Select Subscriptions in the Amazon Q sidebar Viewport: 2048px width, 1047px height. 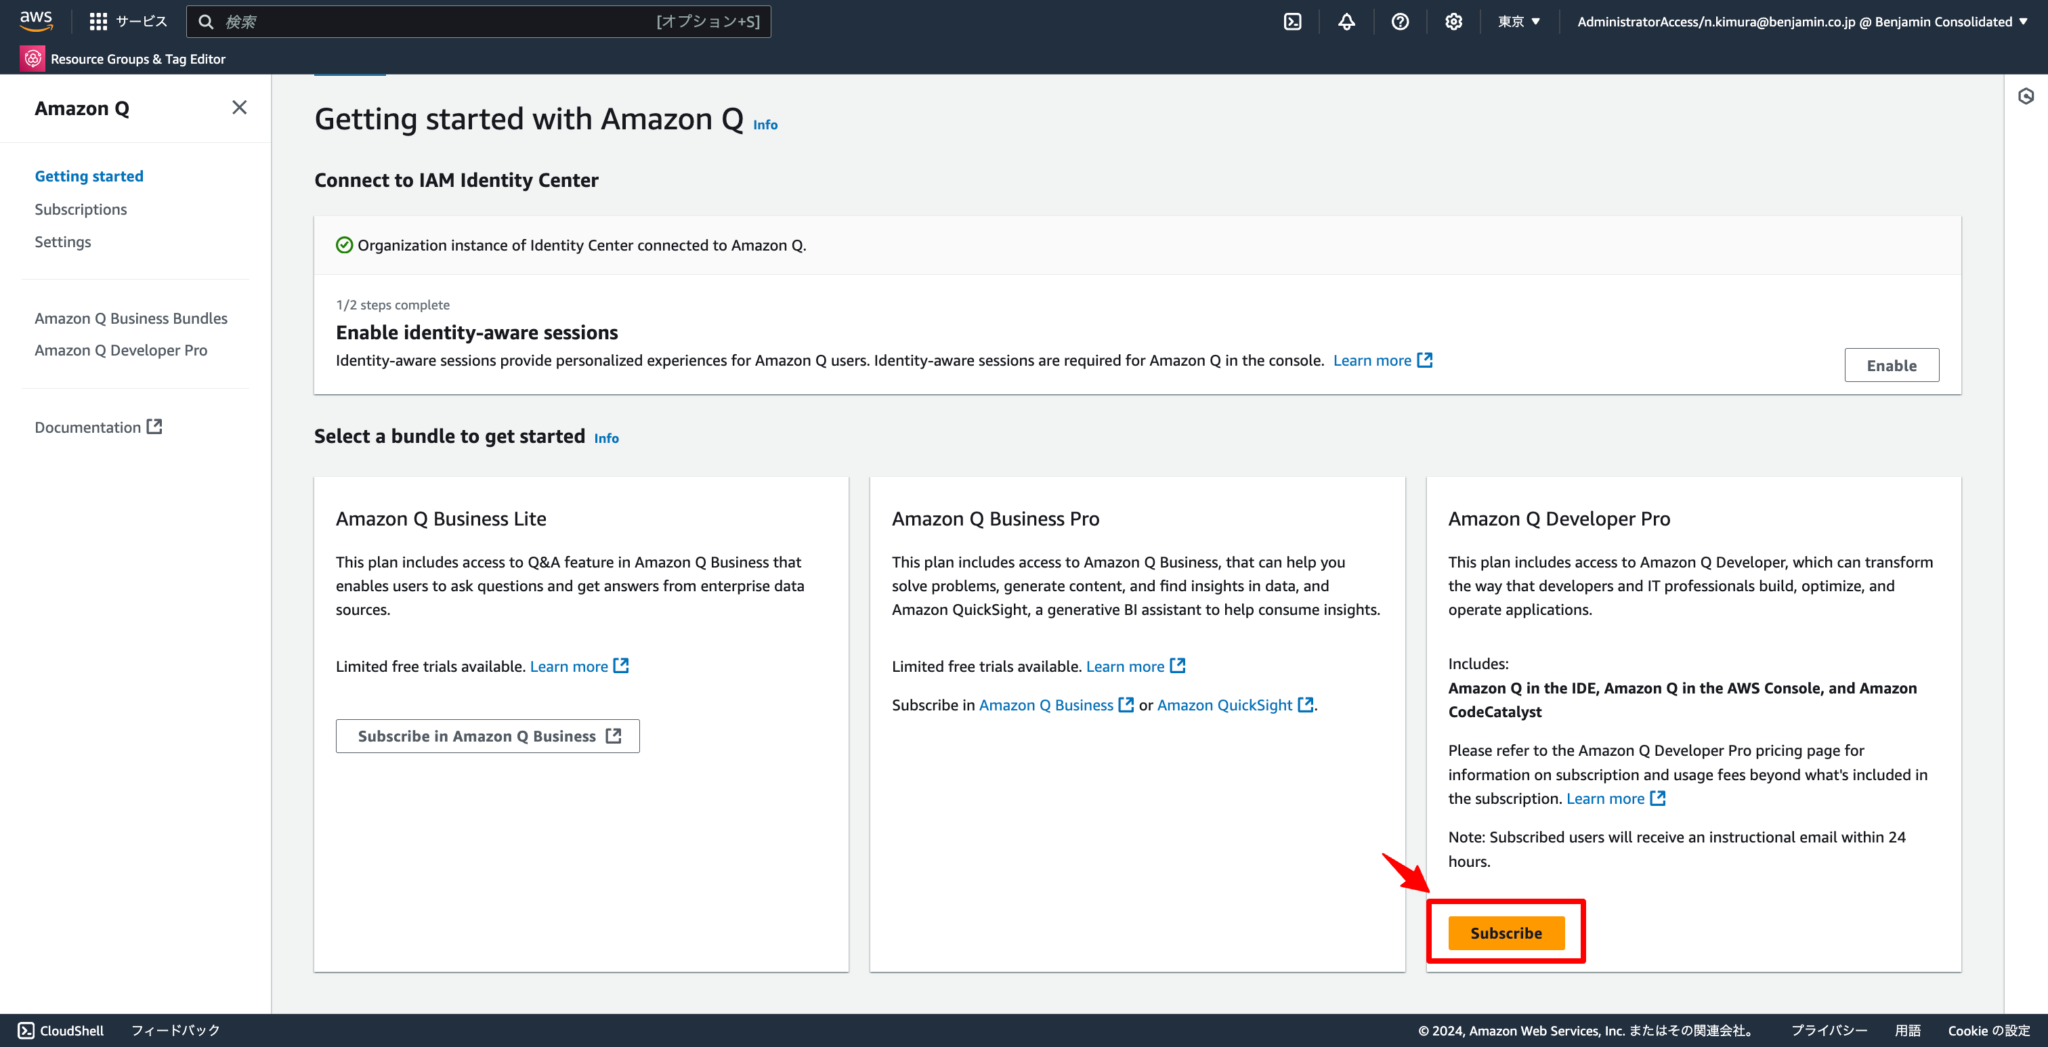(x=80, y=209)
